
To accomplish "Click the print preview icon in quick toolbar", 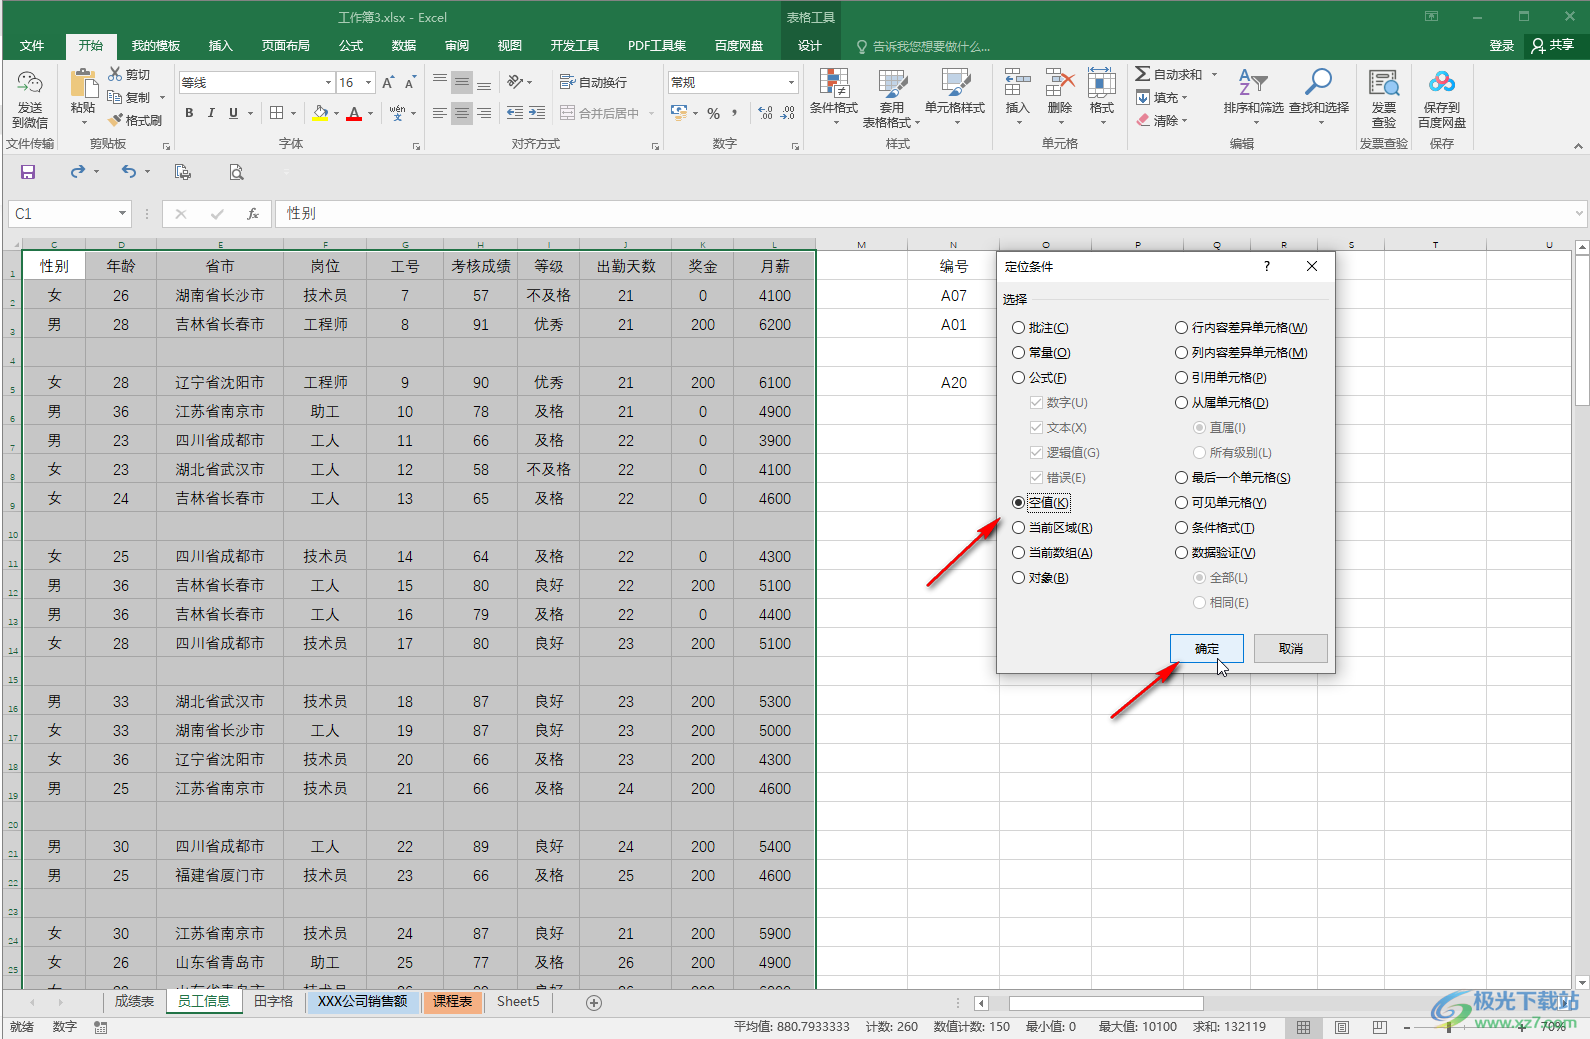I will tap(236, 172).
